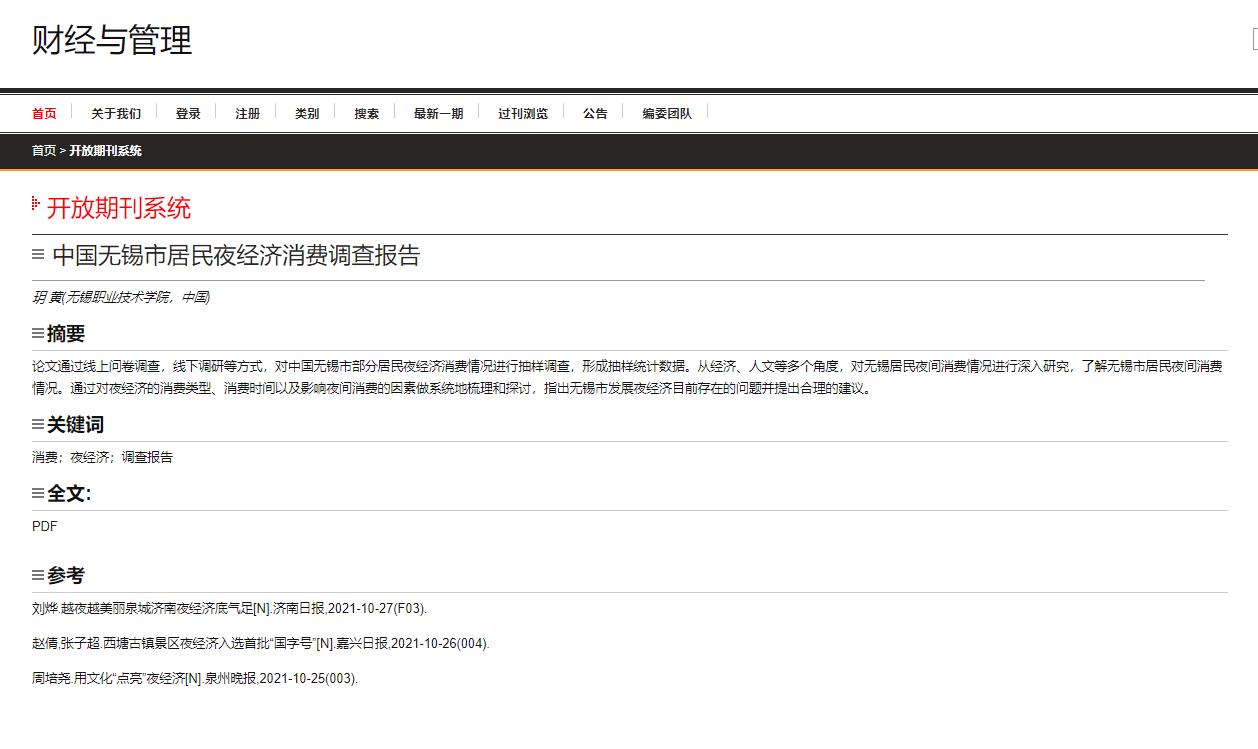Screen dimensions: 1258x749
Task: Click the list icon next to 全文
Action: point(38,493)
